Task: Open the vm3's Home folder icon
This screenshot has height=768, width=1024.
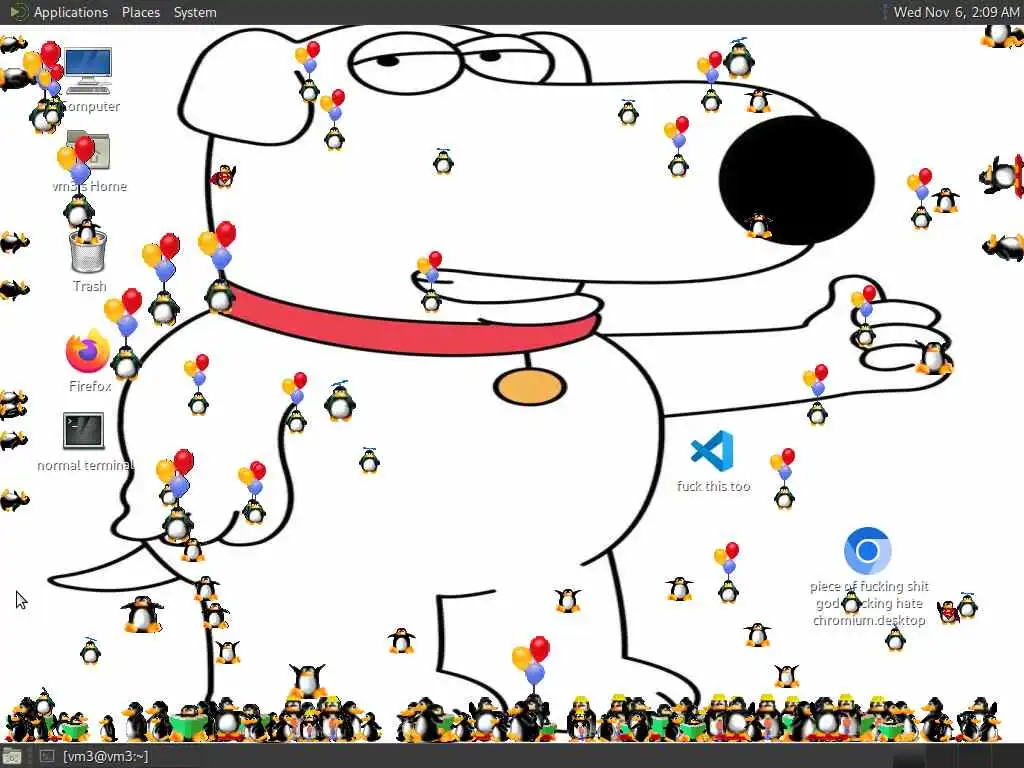Action: point(88,152)
